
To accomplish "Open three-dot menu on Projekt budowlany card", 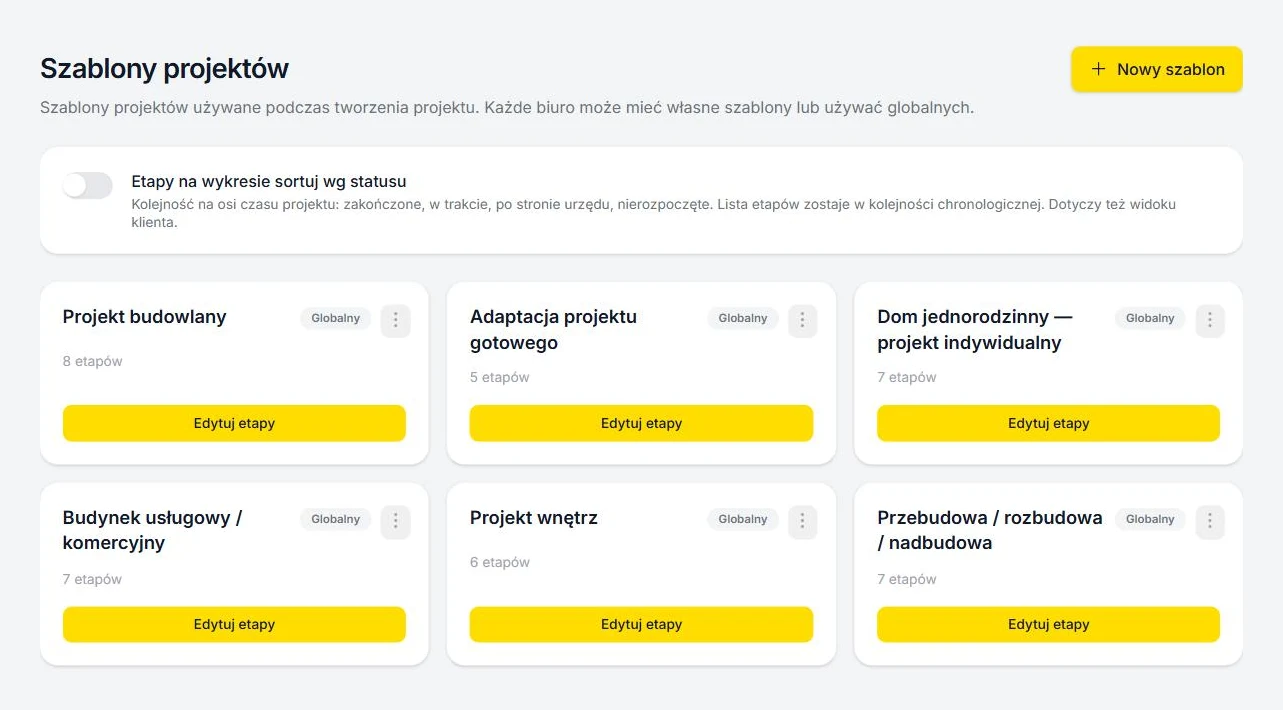I will click(395, 320).
